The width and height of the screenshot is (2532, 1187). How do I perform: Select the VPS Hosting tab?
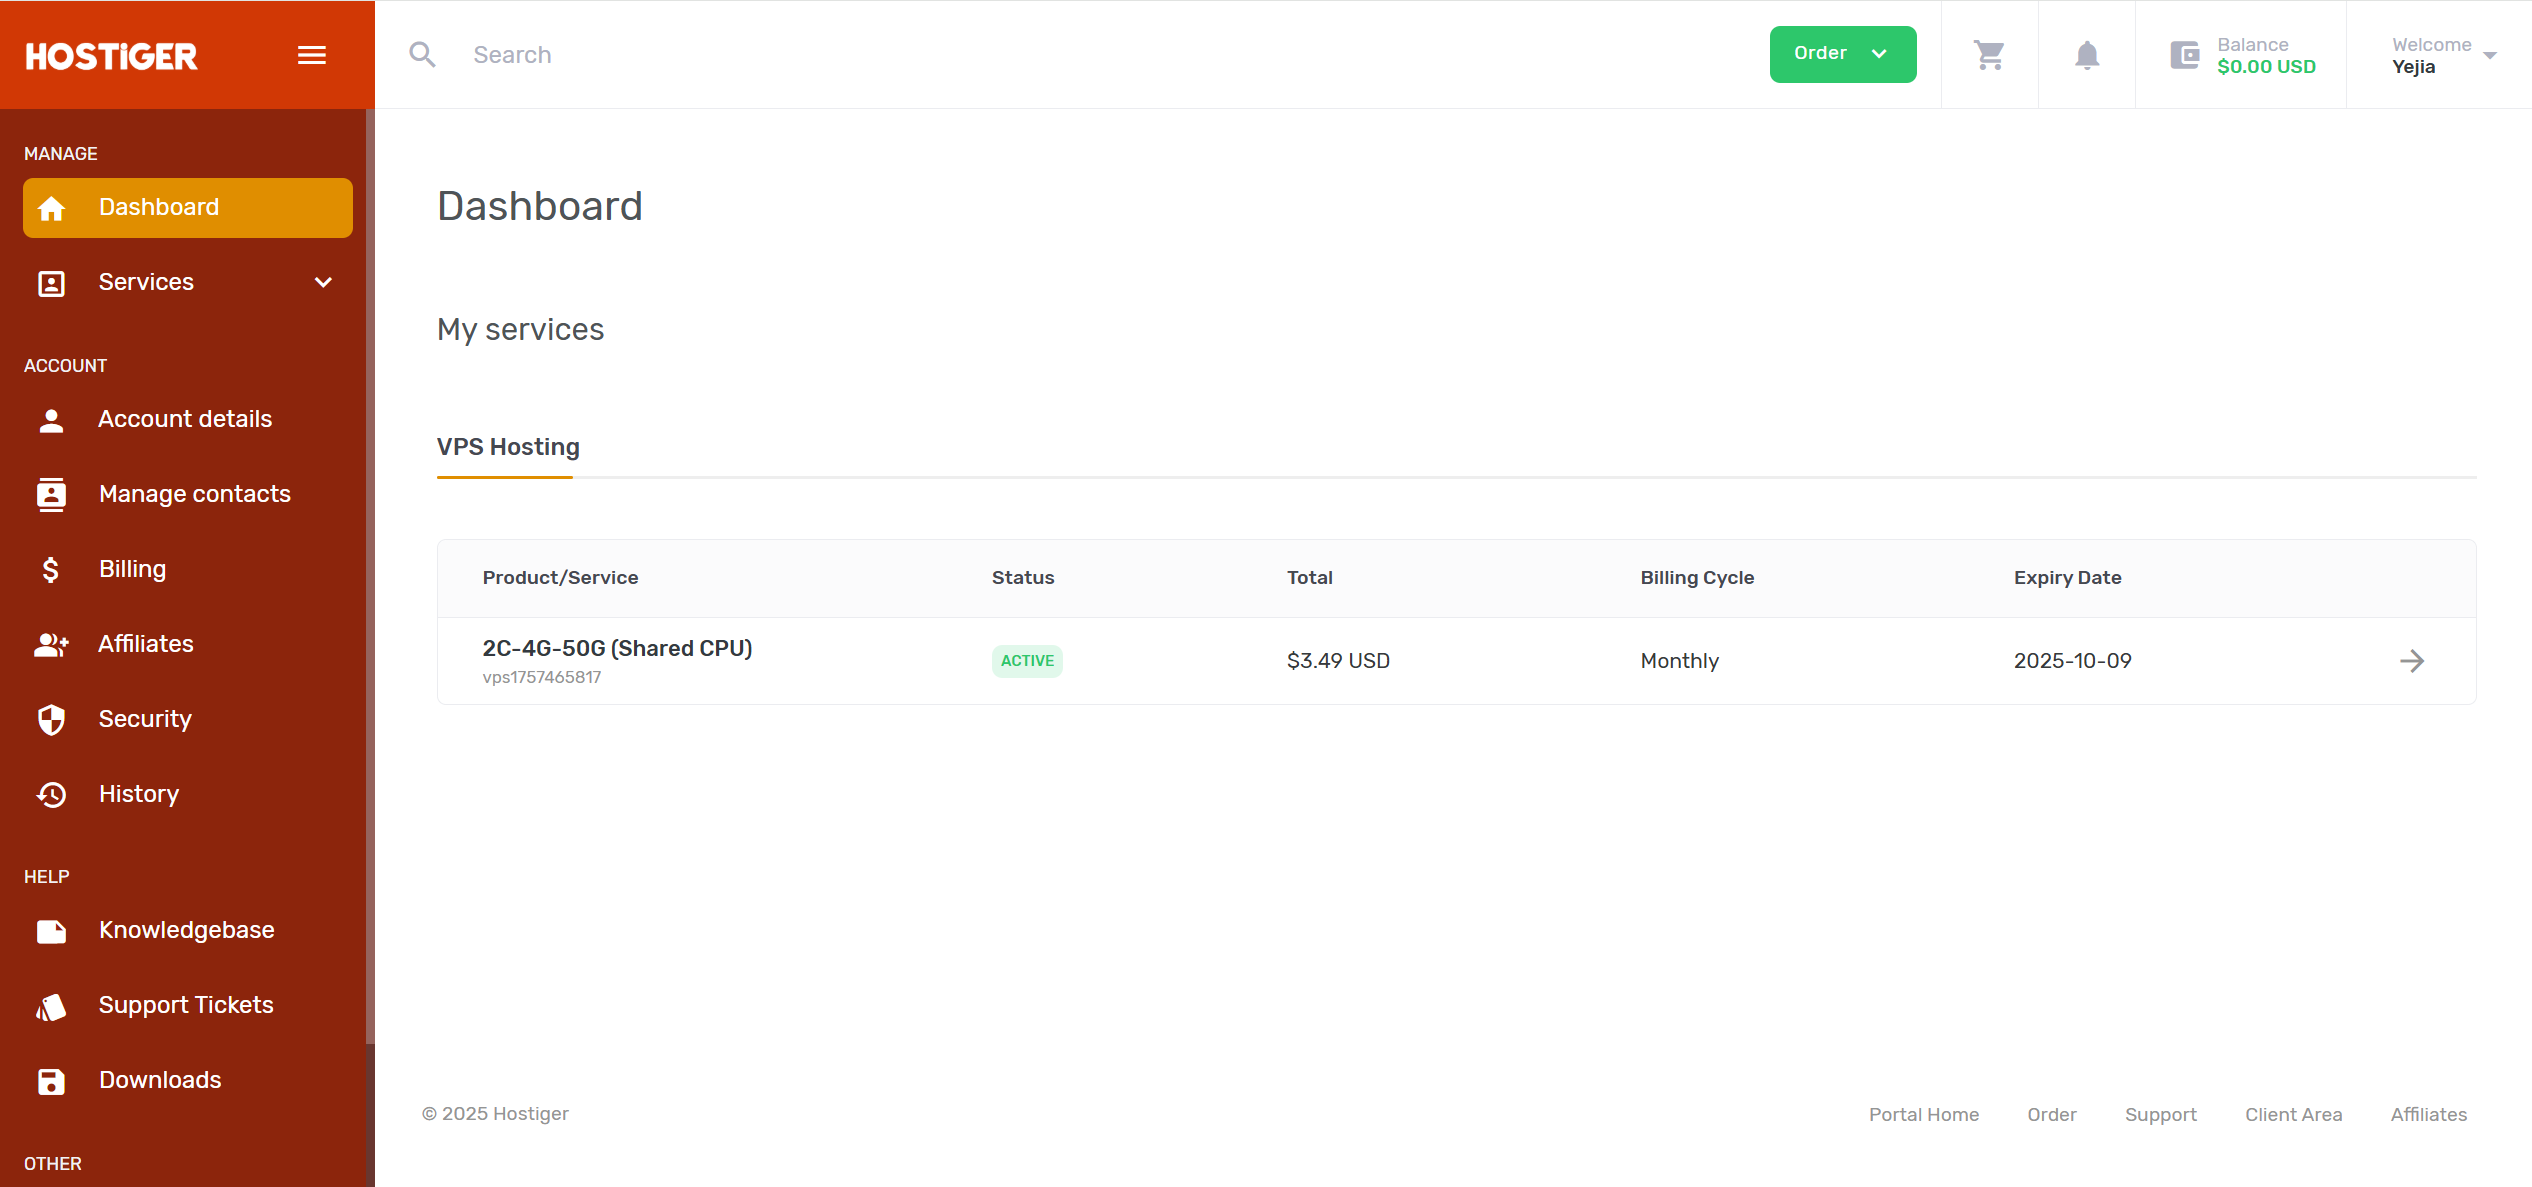[508, 448]
